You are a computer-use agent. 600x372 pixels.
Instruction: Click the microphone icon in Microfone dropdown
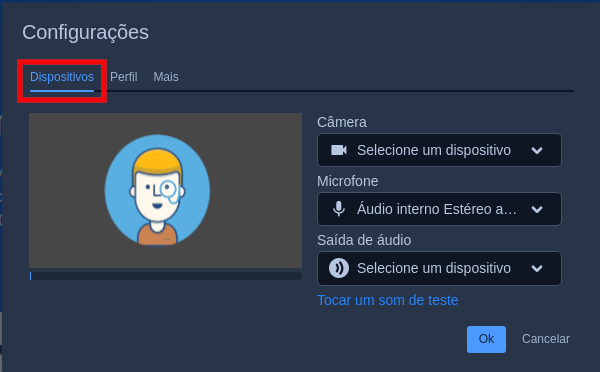pos(339,209)
